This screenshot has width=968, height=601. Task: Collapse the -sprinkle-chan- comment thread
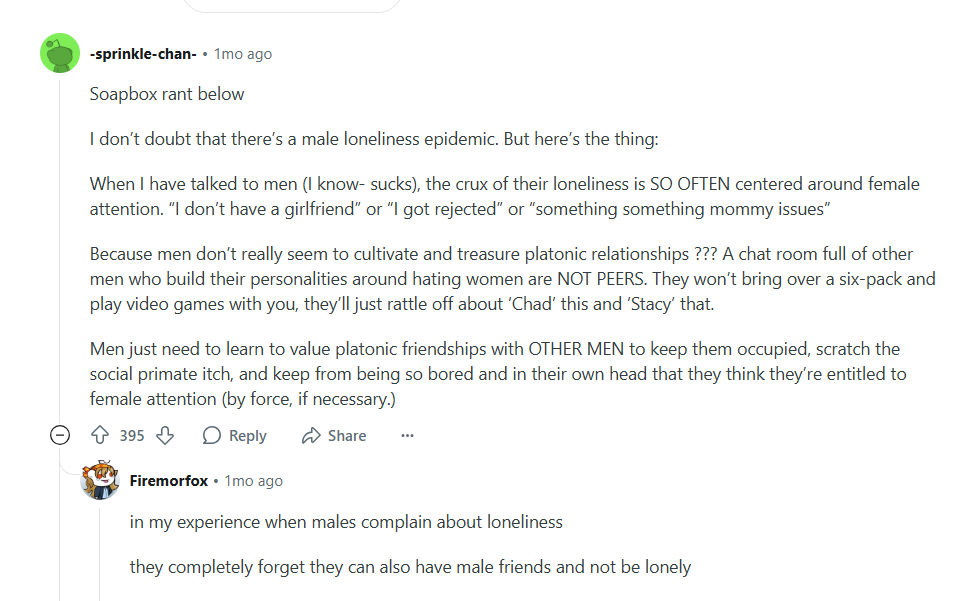click(60, 436)
